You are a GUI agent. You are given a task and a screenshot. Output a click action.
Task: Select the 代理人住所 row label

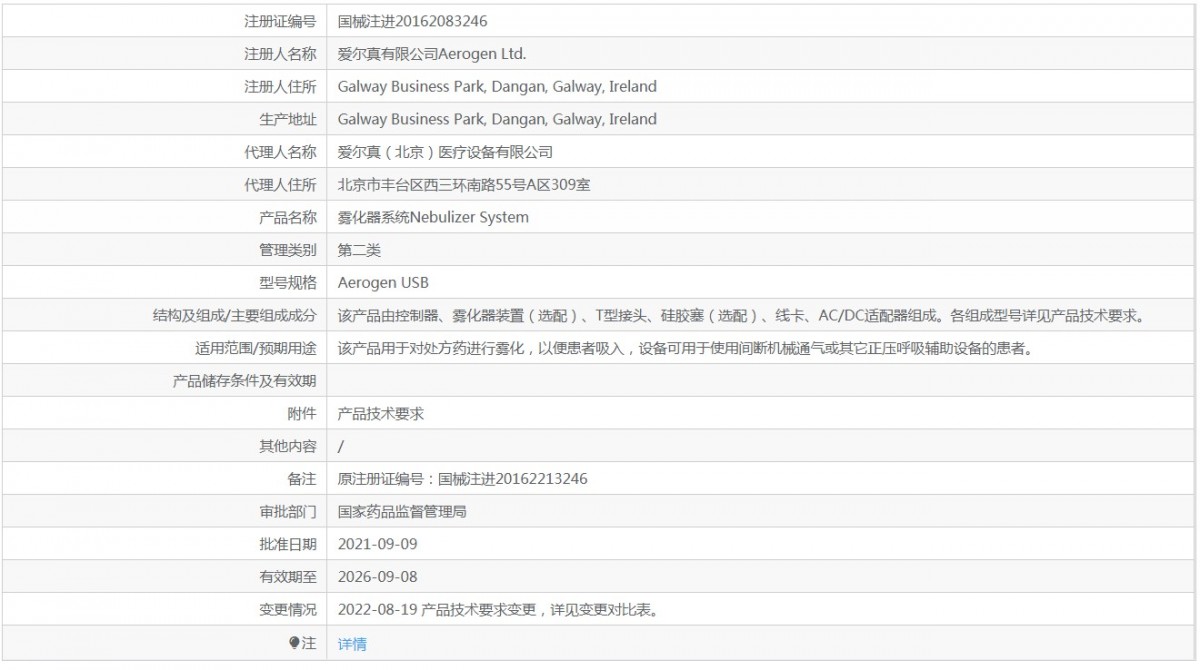pyautogui.click(x=281, y=185)
